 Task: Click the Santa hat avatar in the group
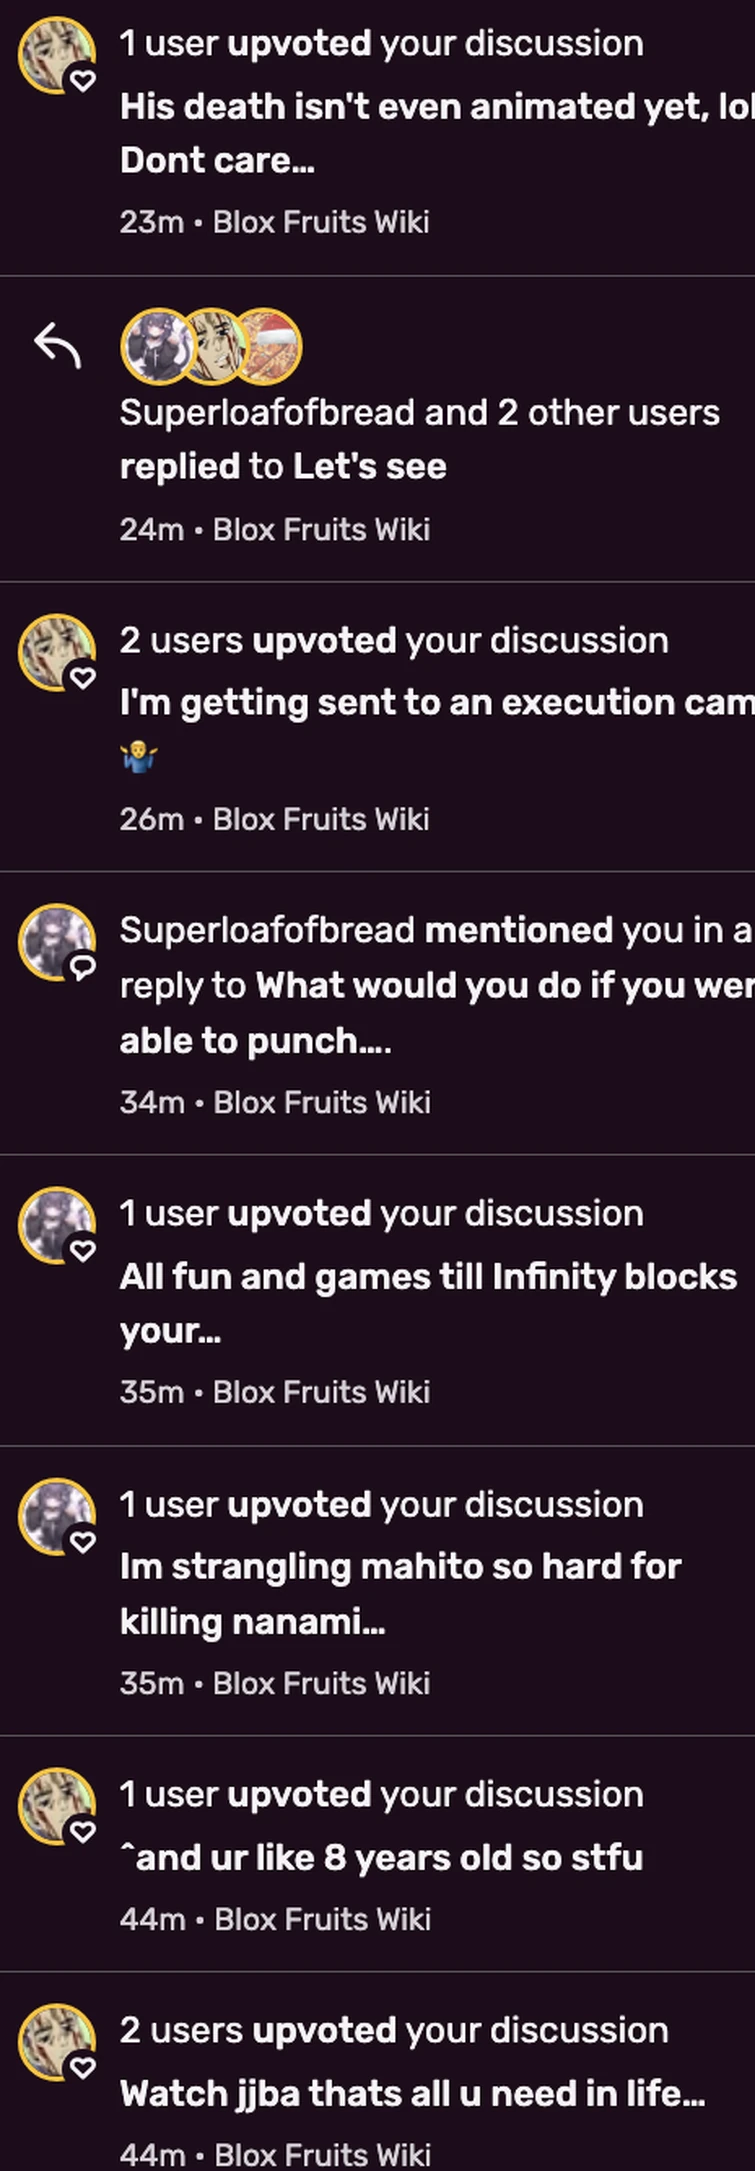click(x=266, y=346)
